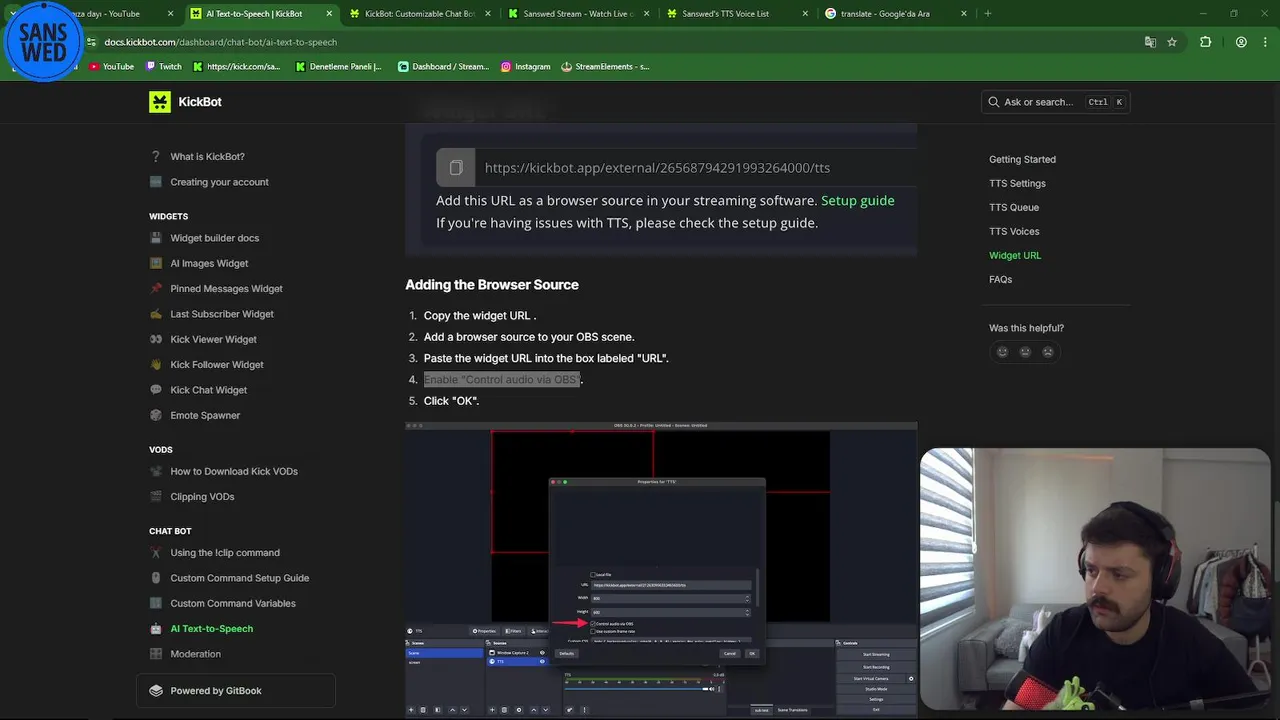Open Kick Viewer Widget page
This screenshot has height=720, width=1280.
coord(213,340)
